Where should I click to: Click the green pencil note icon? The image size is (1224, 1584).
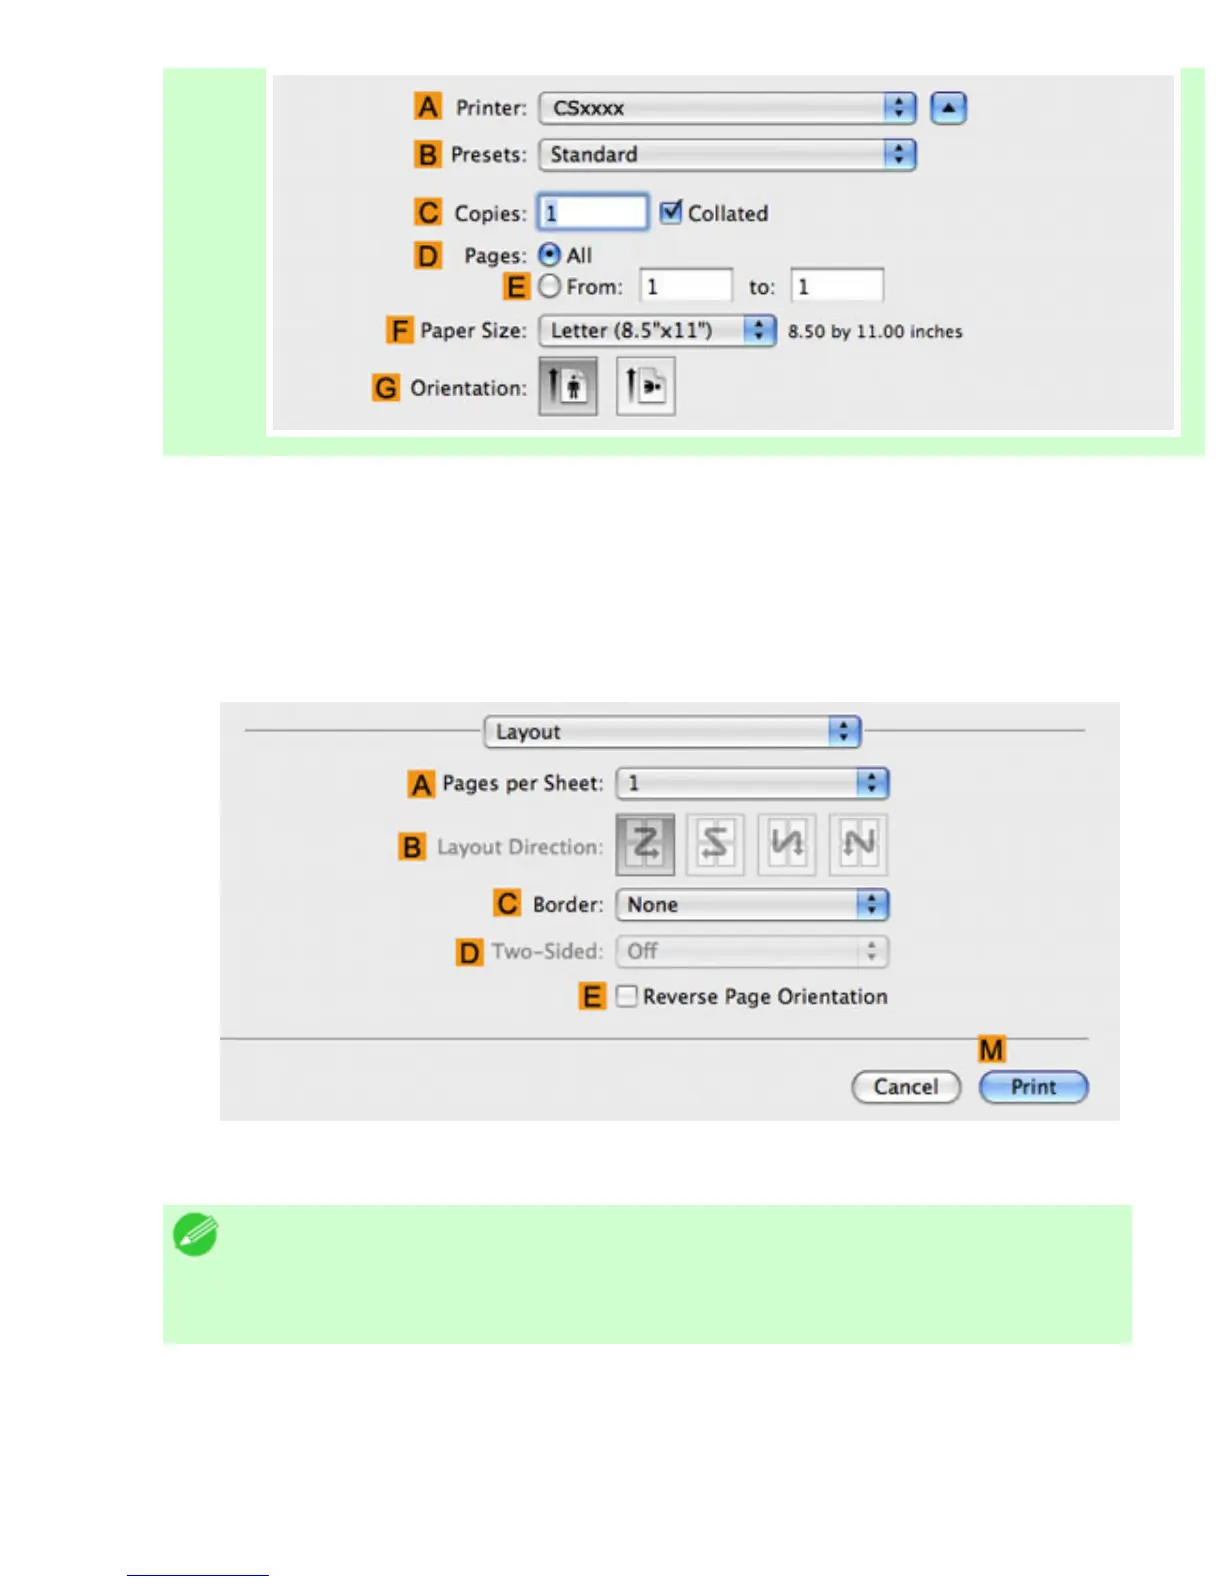tap(196, 1234)
